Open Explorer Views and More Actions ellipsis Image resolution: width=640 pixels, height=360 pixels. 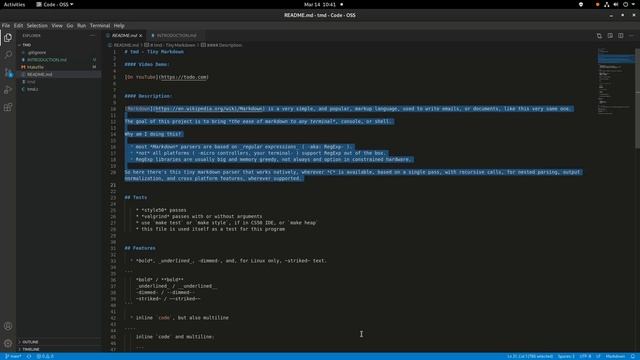pos(93,36)
